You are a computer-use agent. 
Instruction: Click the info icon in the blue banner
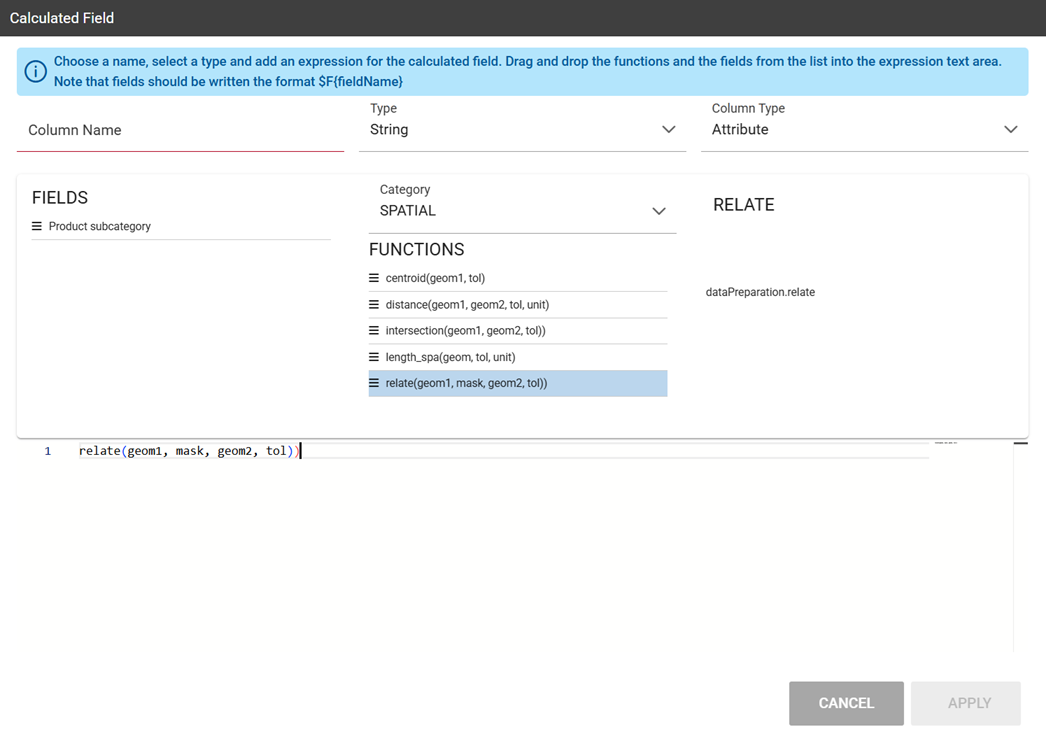35,71
